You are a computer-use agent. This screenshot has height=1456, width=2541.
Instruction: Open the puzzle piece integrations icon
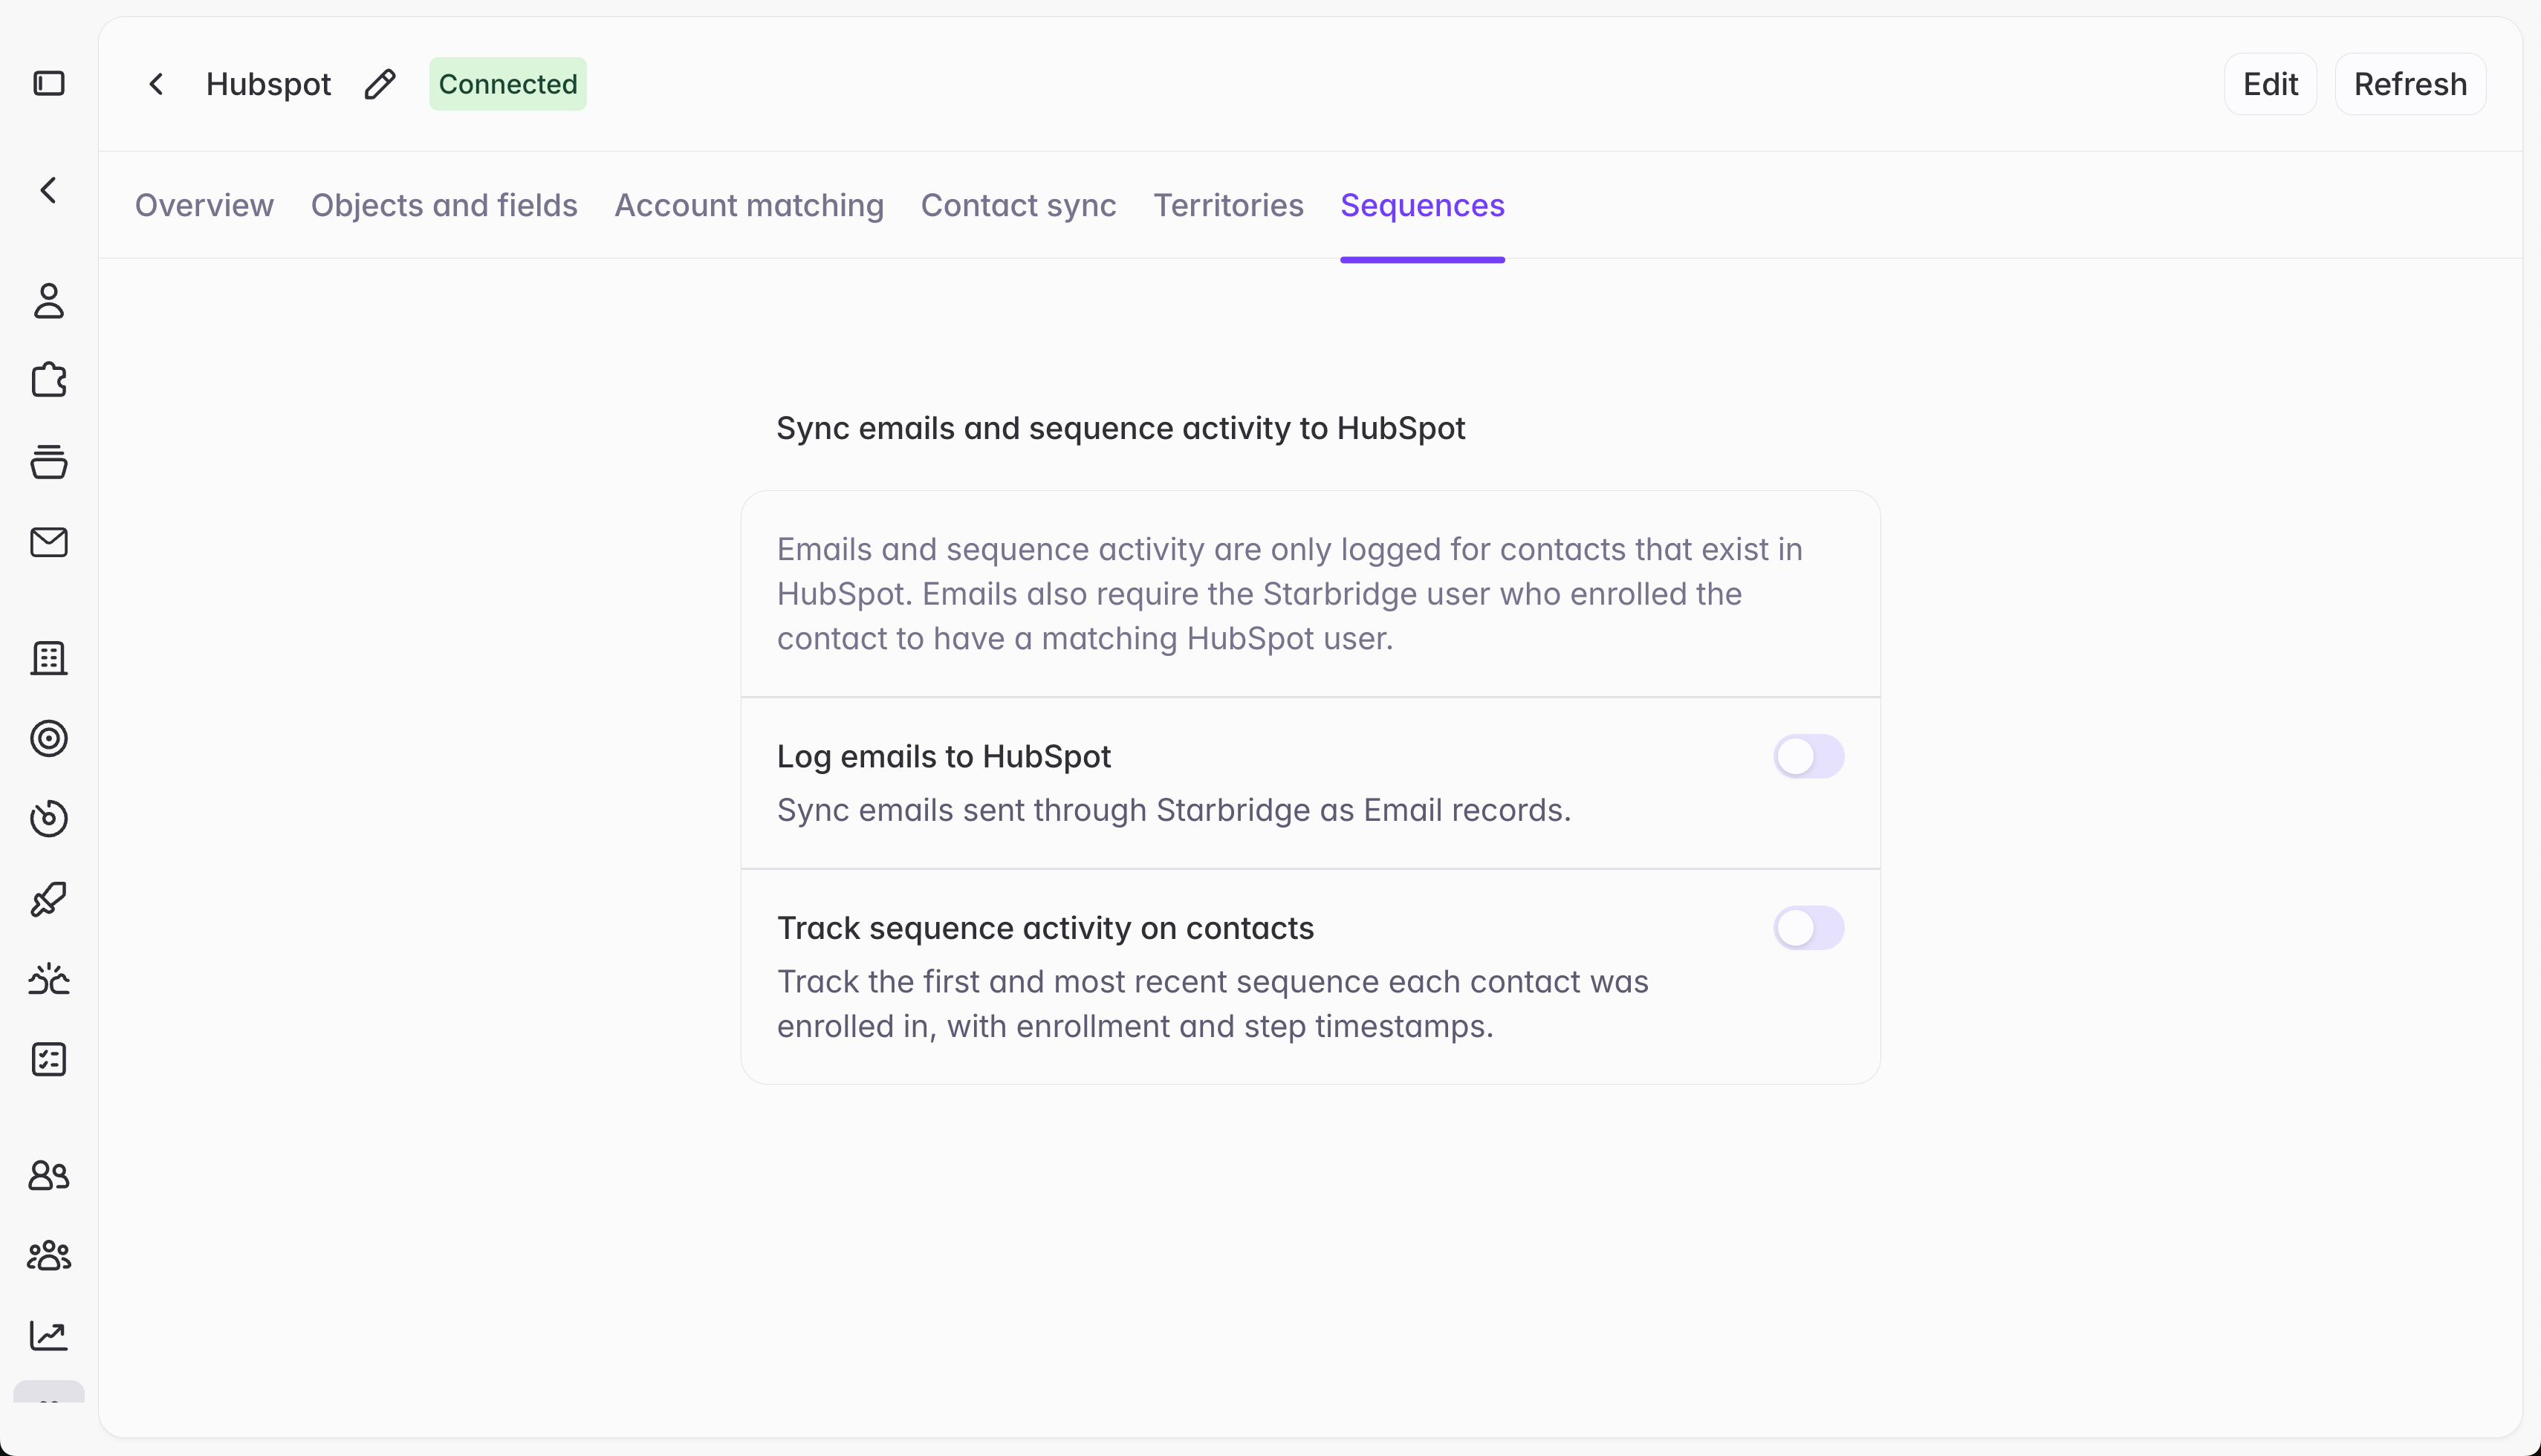pos(49,380)
